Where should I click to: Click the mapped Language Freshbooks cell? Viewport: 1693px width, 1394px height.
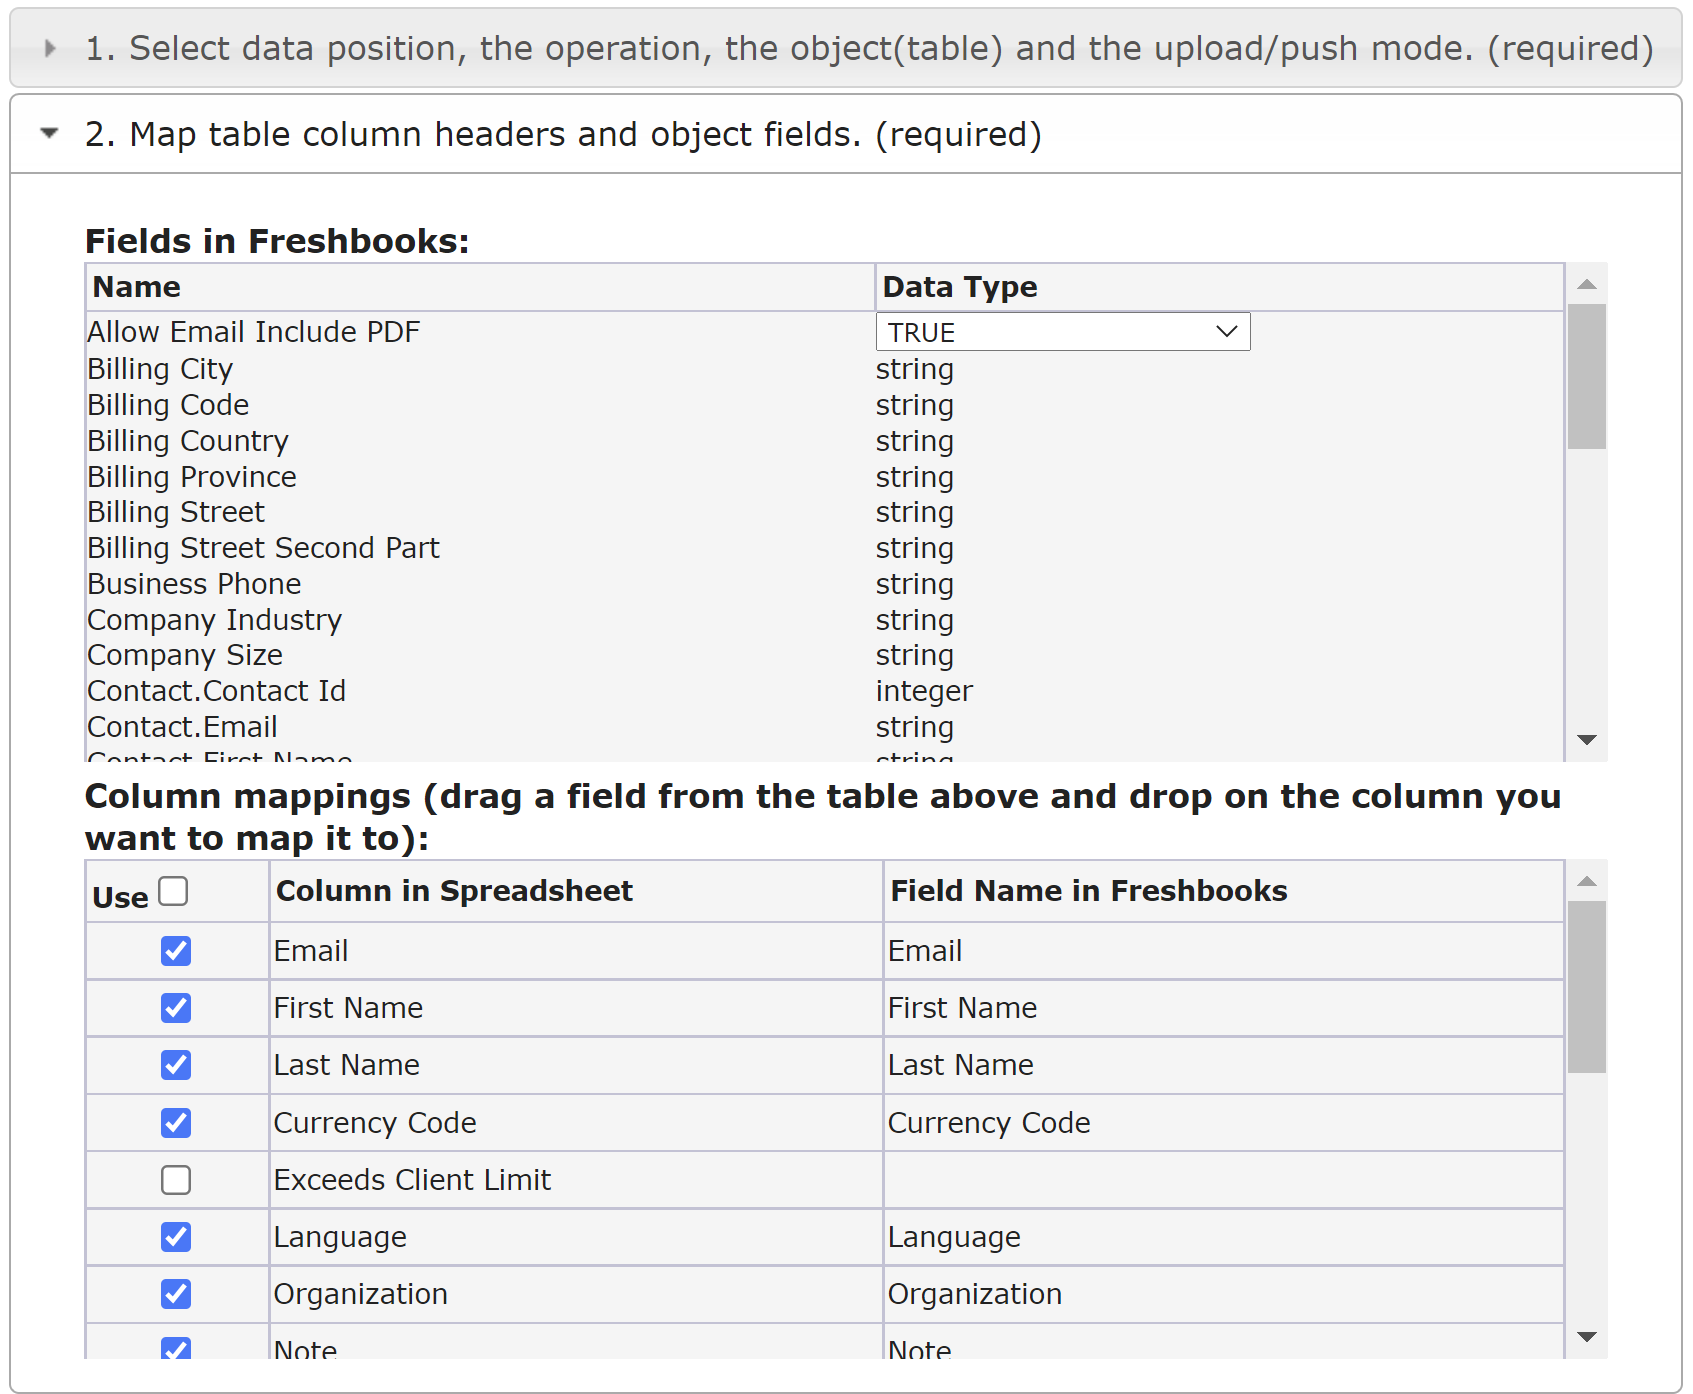(1224, 1237)
